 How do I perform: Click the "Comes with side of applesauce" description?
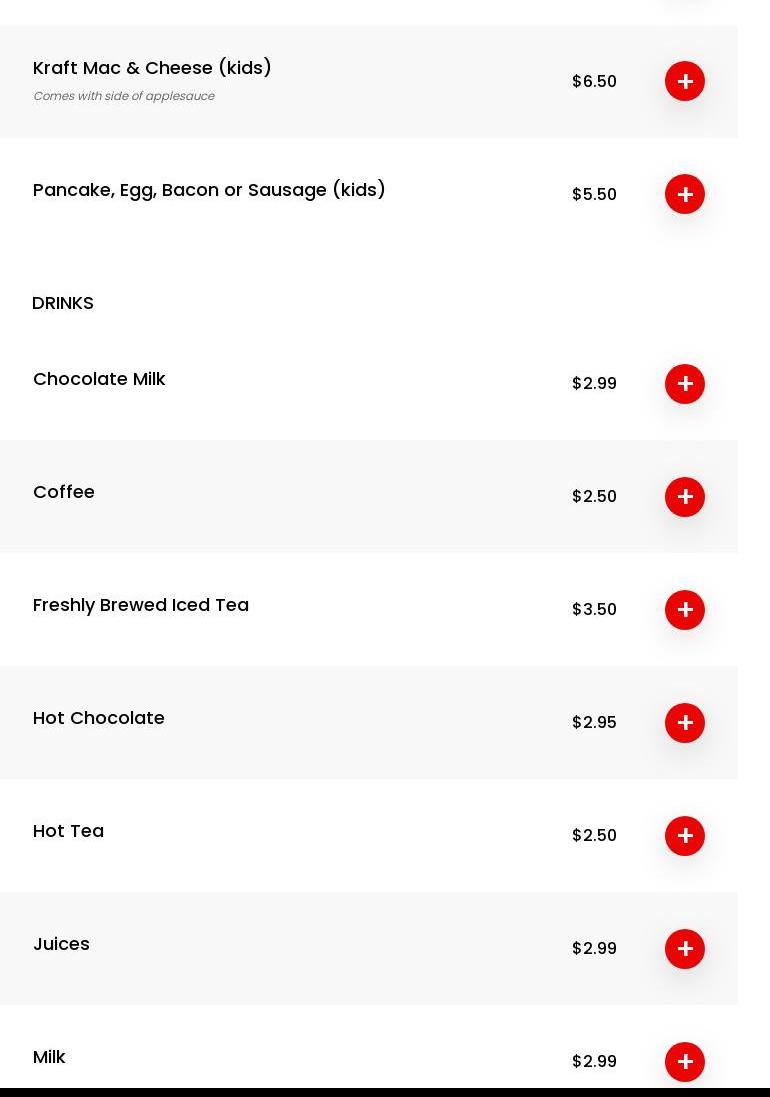(124, 96)
